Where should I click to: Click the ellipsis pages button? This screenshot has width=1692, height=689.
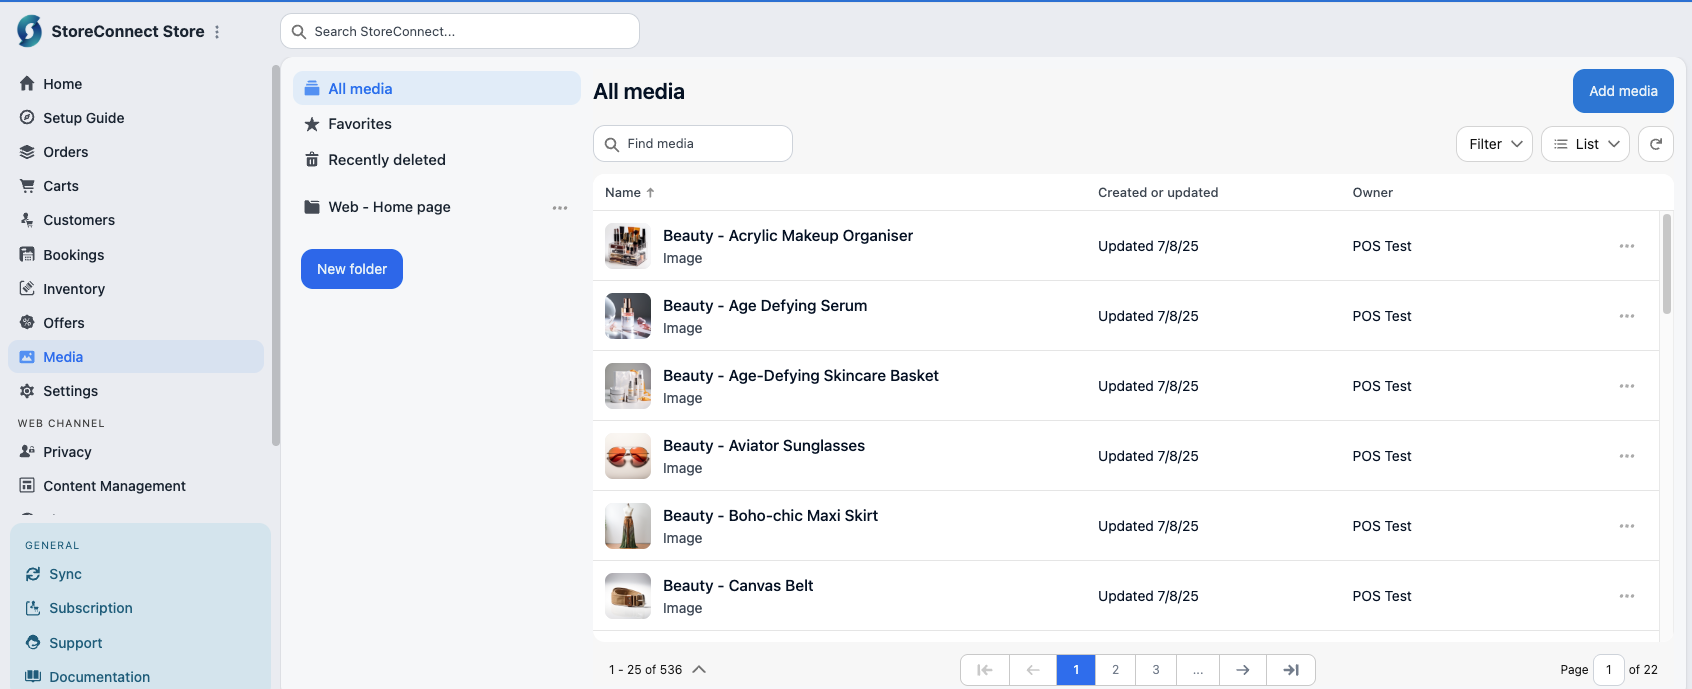(1198, 670)
